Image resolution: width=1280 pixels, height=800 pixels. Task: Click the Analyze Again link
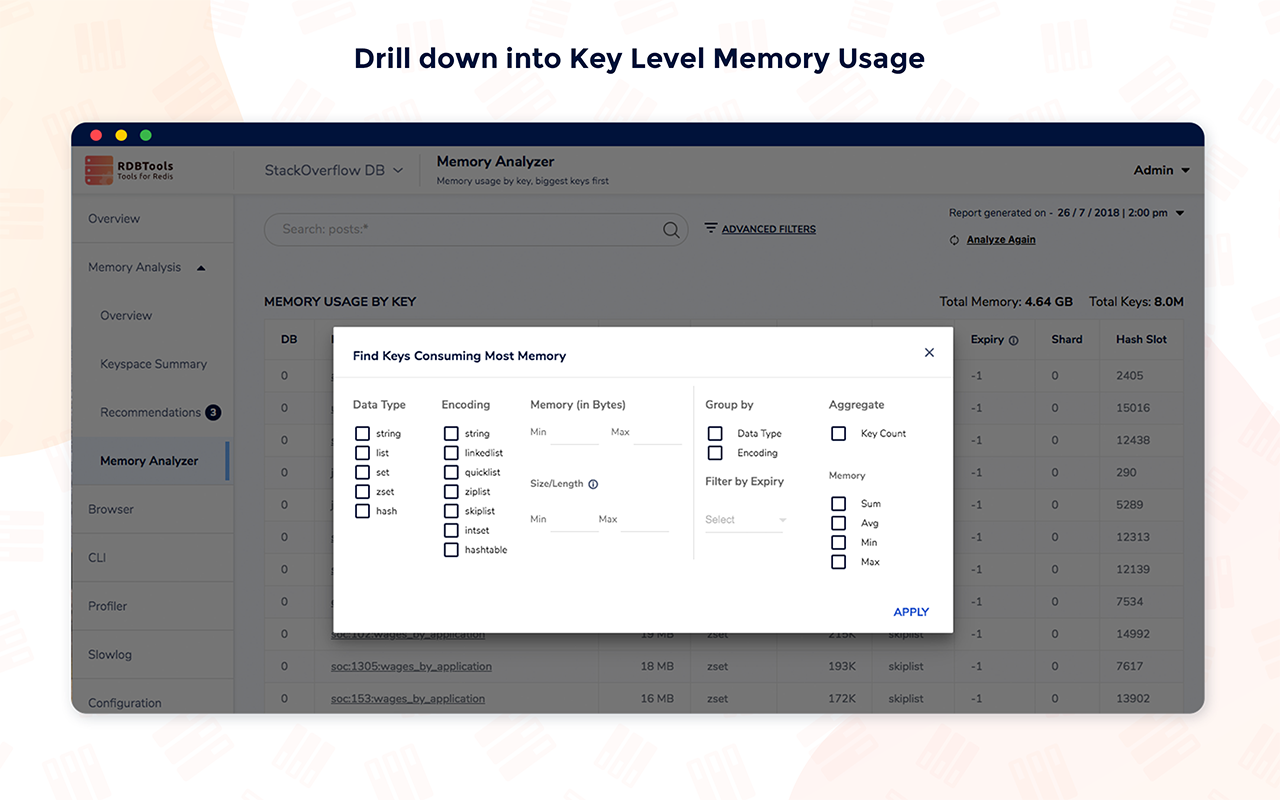point(999,239)
